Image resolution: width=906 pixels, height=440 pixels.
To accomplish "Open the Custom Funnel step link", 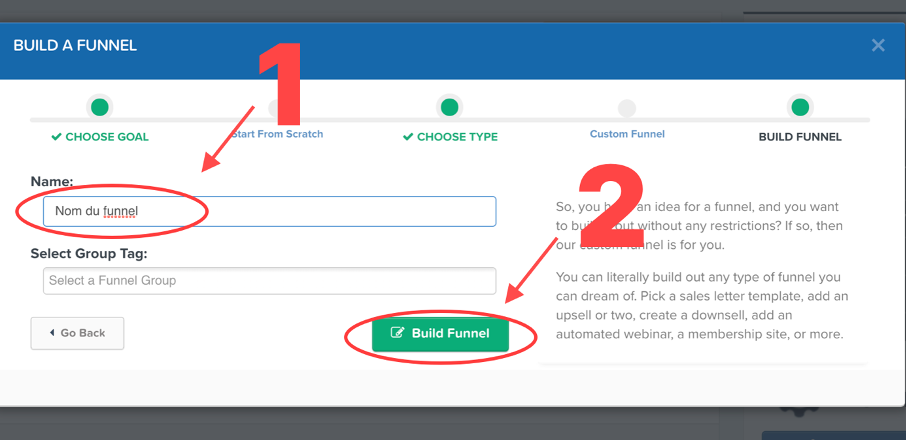I will (x=627, y=134).
